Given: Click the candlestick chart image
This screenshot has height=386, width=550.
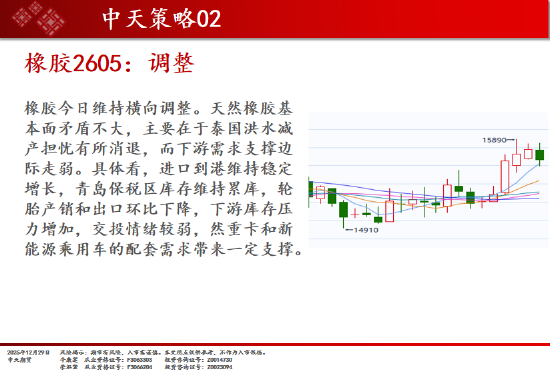Looking at the screenshot, I should pos(428,180).
